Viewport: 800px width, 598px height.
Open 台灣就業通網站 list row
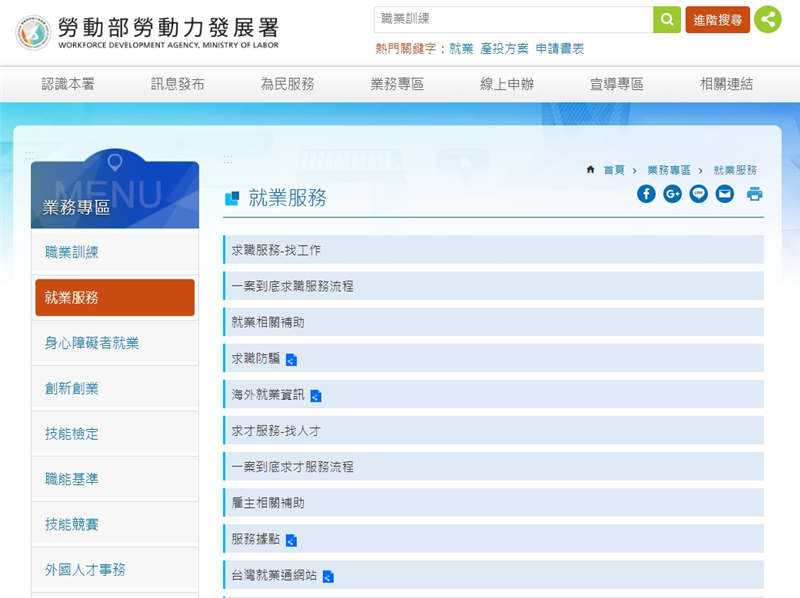pyautogui.click(x=493, y=575)
